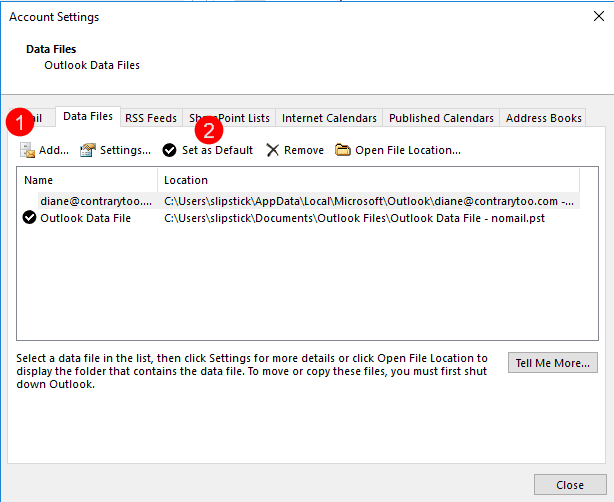
Task: Click the Remove X icon
Action: pos(273,150)
